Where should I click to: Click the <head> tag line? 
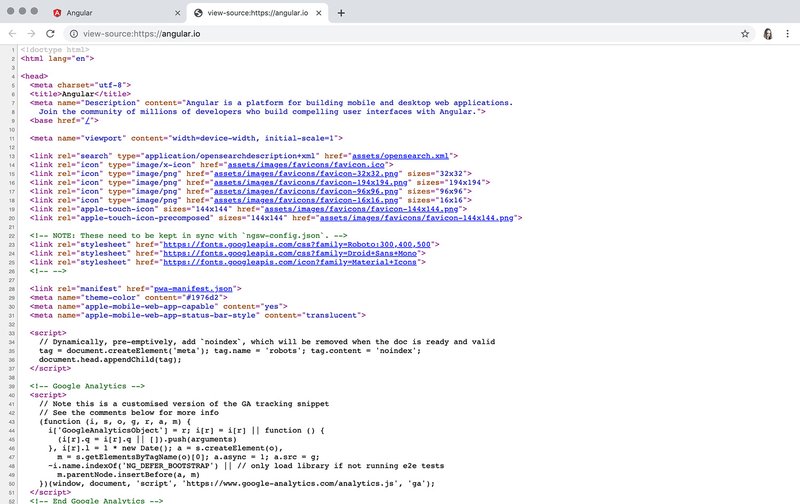click(34, 76)
